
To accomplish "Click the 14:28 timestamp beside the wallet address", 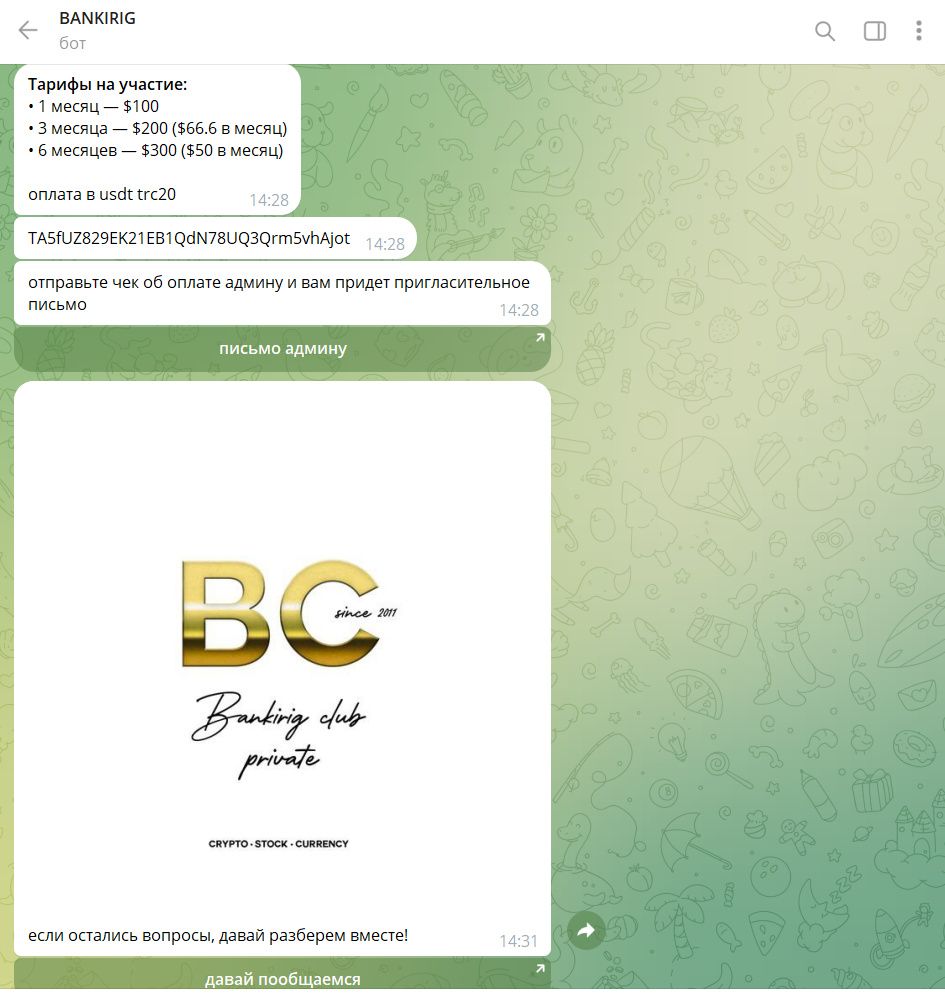I will (385, 245).
